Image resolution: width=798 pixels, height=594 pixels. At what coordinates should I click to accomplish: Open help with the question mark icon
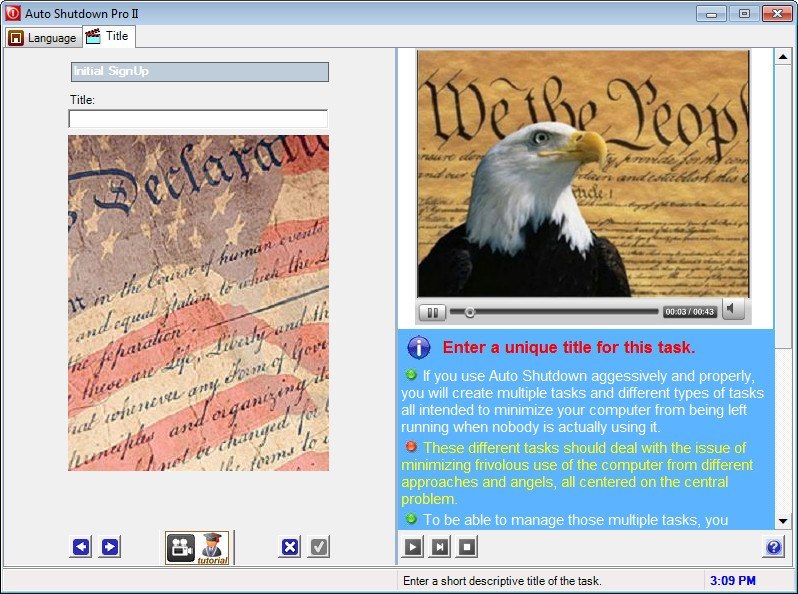(x=774, y=547)
